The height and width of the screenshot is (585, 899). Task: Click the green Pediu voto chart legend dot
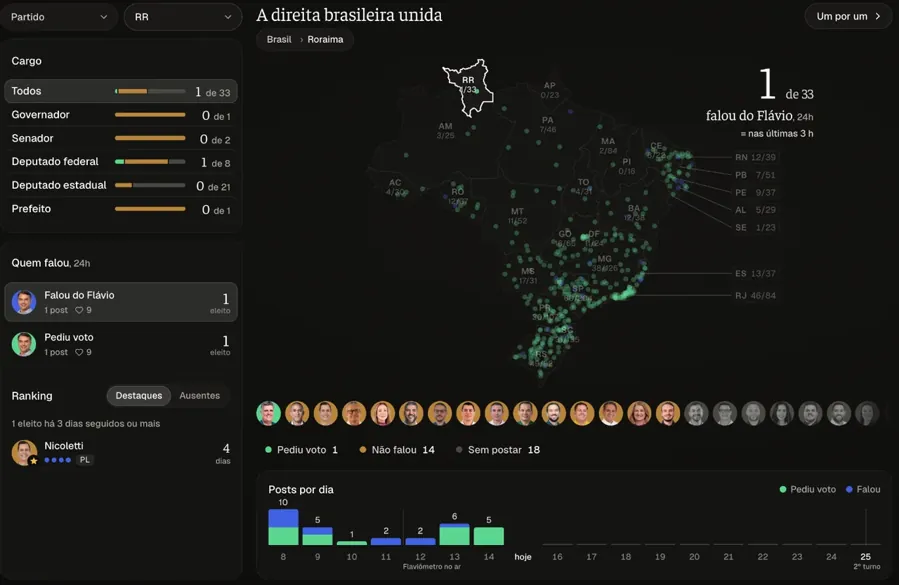click(x=783, y=489)
